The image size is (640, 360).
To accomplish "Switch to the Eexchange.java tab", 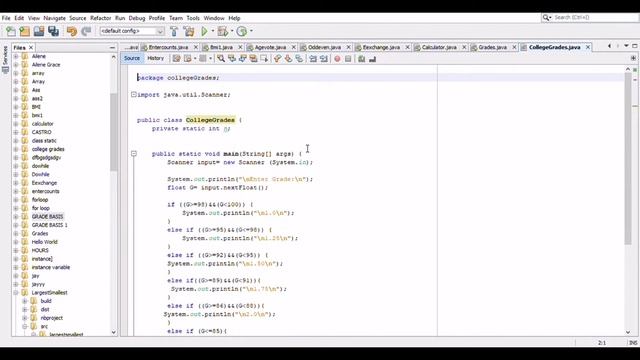I will coord(381,47).
